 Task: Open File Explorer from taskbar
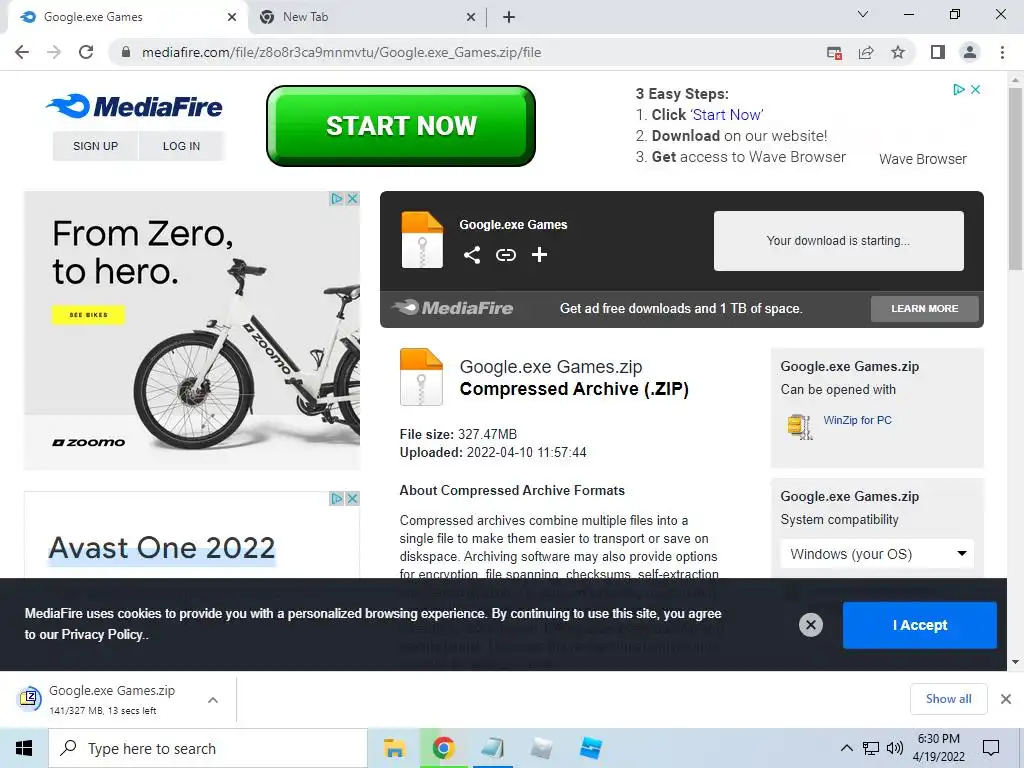coord(394,748)
